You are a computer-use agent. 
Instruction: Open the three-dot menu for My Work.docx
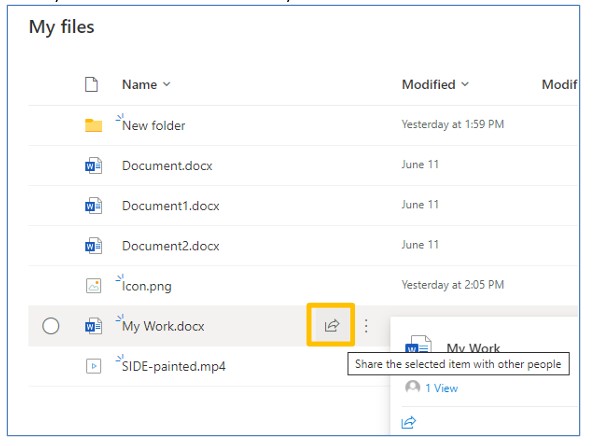click(366, 326)
